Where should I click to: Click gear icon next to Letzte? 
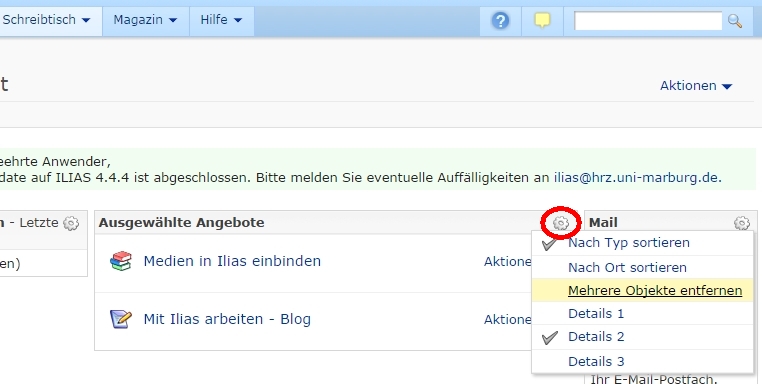(x=71, y=223)
